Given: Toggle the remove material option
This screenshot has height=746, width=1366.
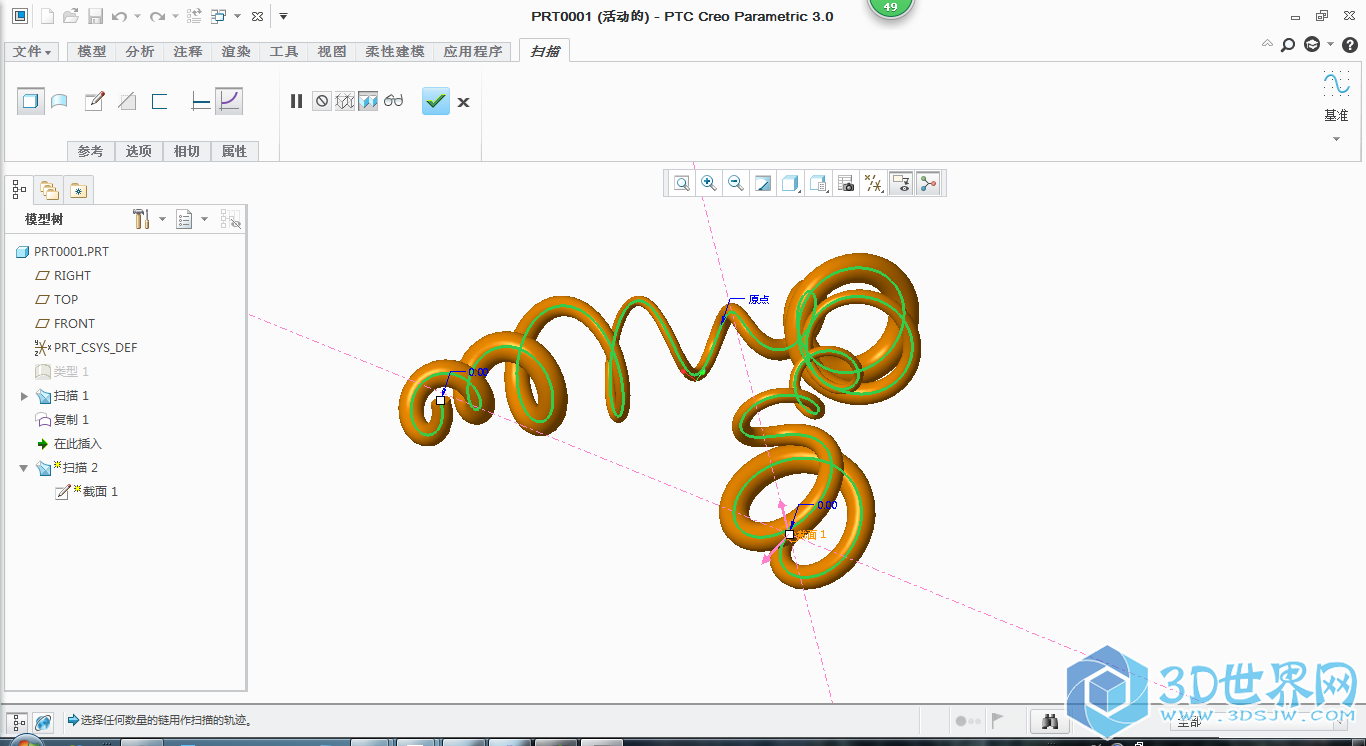Looking at the screenshot, I should pyautogui.click(x=127, y=101).
